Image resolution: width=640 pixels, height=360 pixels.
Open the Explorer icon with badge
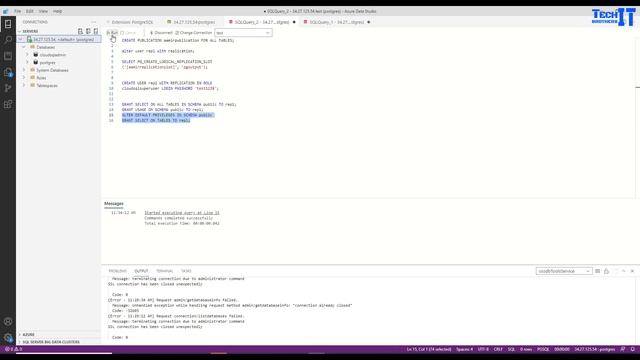tap(8, 72)
